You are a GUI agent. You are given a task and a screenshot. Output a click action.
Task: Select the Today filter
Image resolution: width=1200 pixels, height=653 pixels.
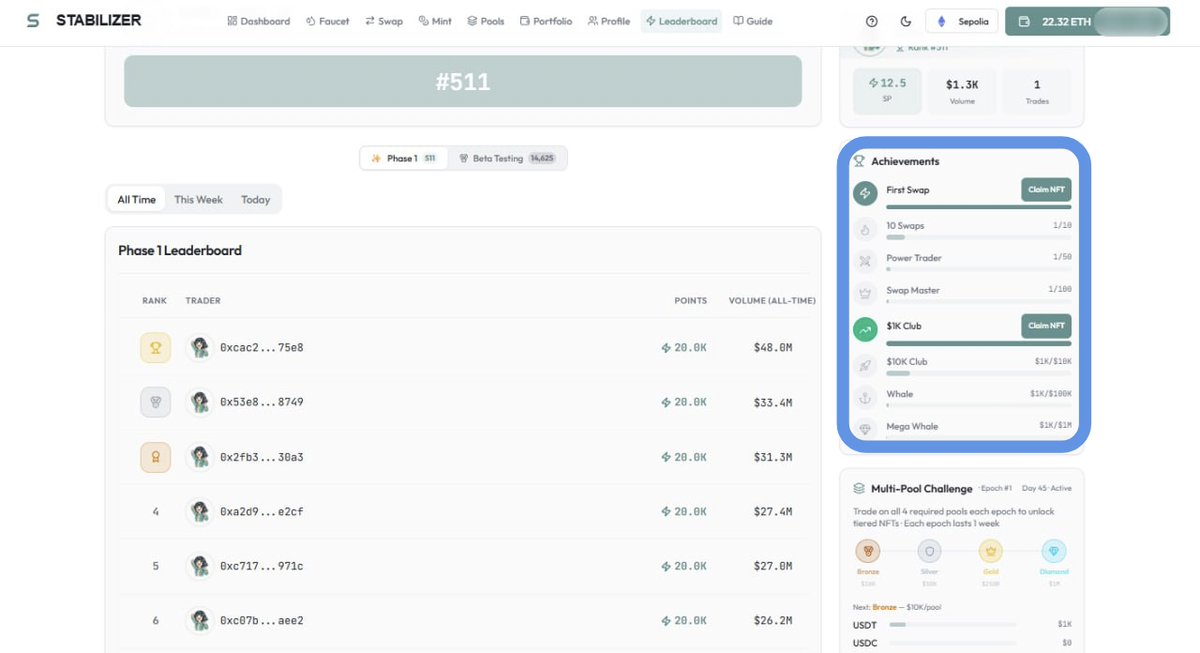(255, 199)
